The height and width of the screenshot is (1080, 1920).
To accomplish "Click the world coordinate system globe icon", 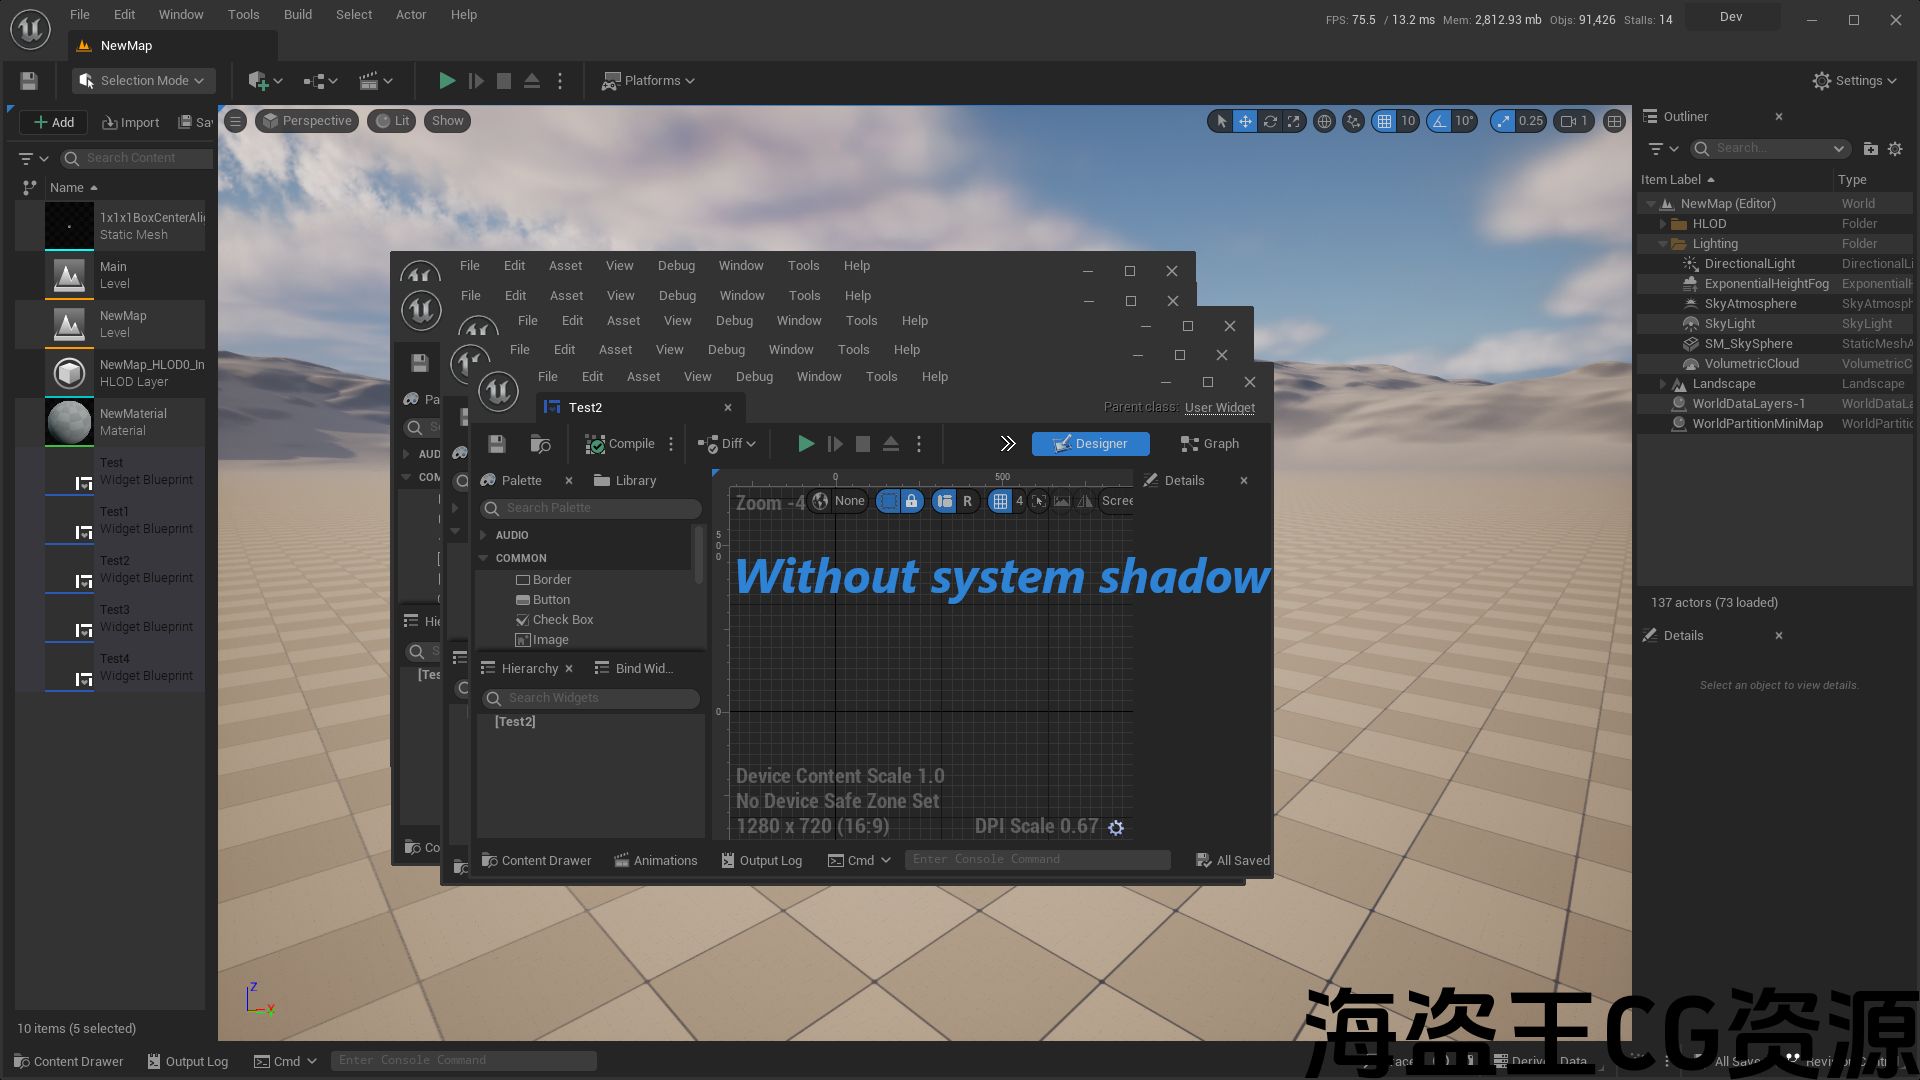I will click(x=1324, y=121).
